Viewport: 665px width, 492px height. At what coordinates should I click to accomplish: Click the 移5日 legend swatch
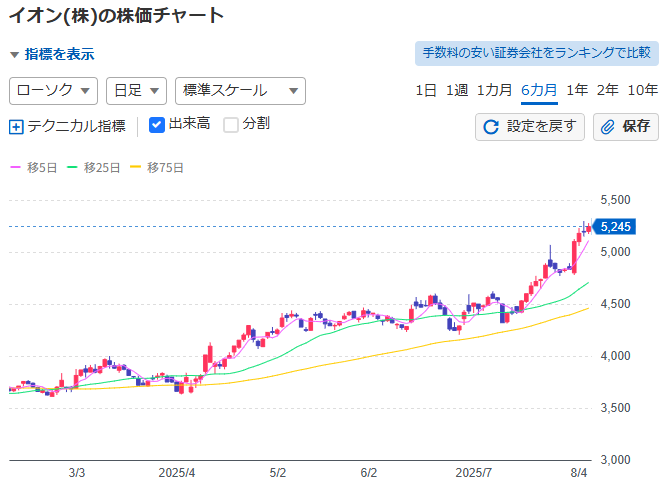[15, 167]
